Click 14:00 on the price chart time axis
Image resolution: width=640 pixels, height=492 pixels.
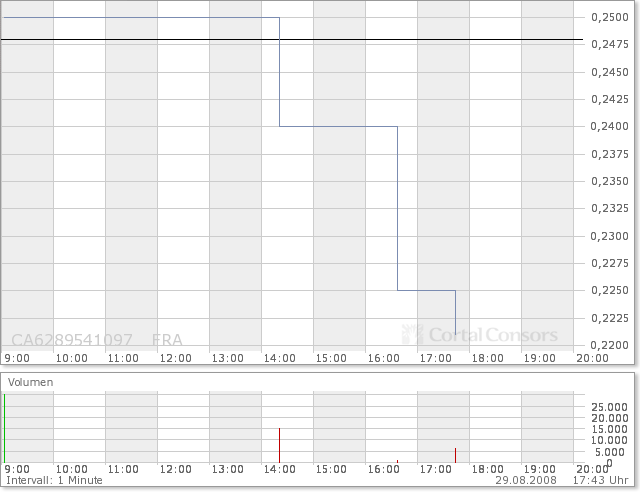[x=280, y=358]
